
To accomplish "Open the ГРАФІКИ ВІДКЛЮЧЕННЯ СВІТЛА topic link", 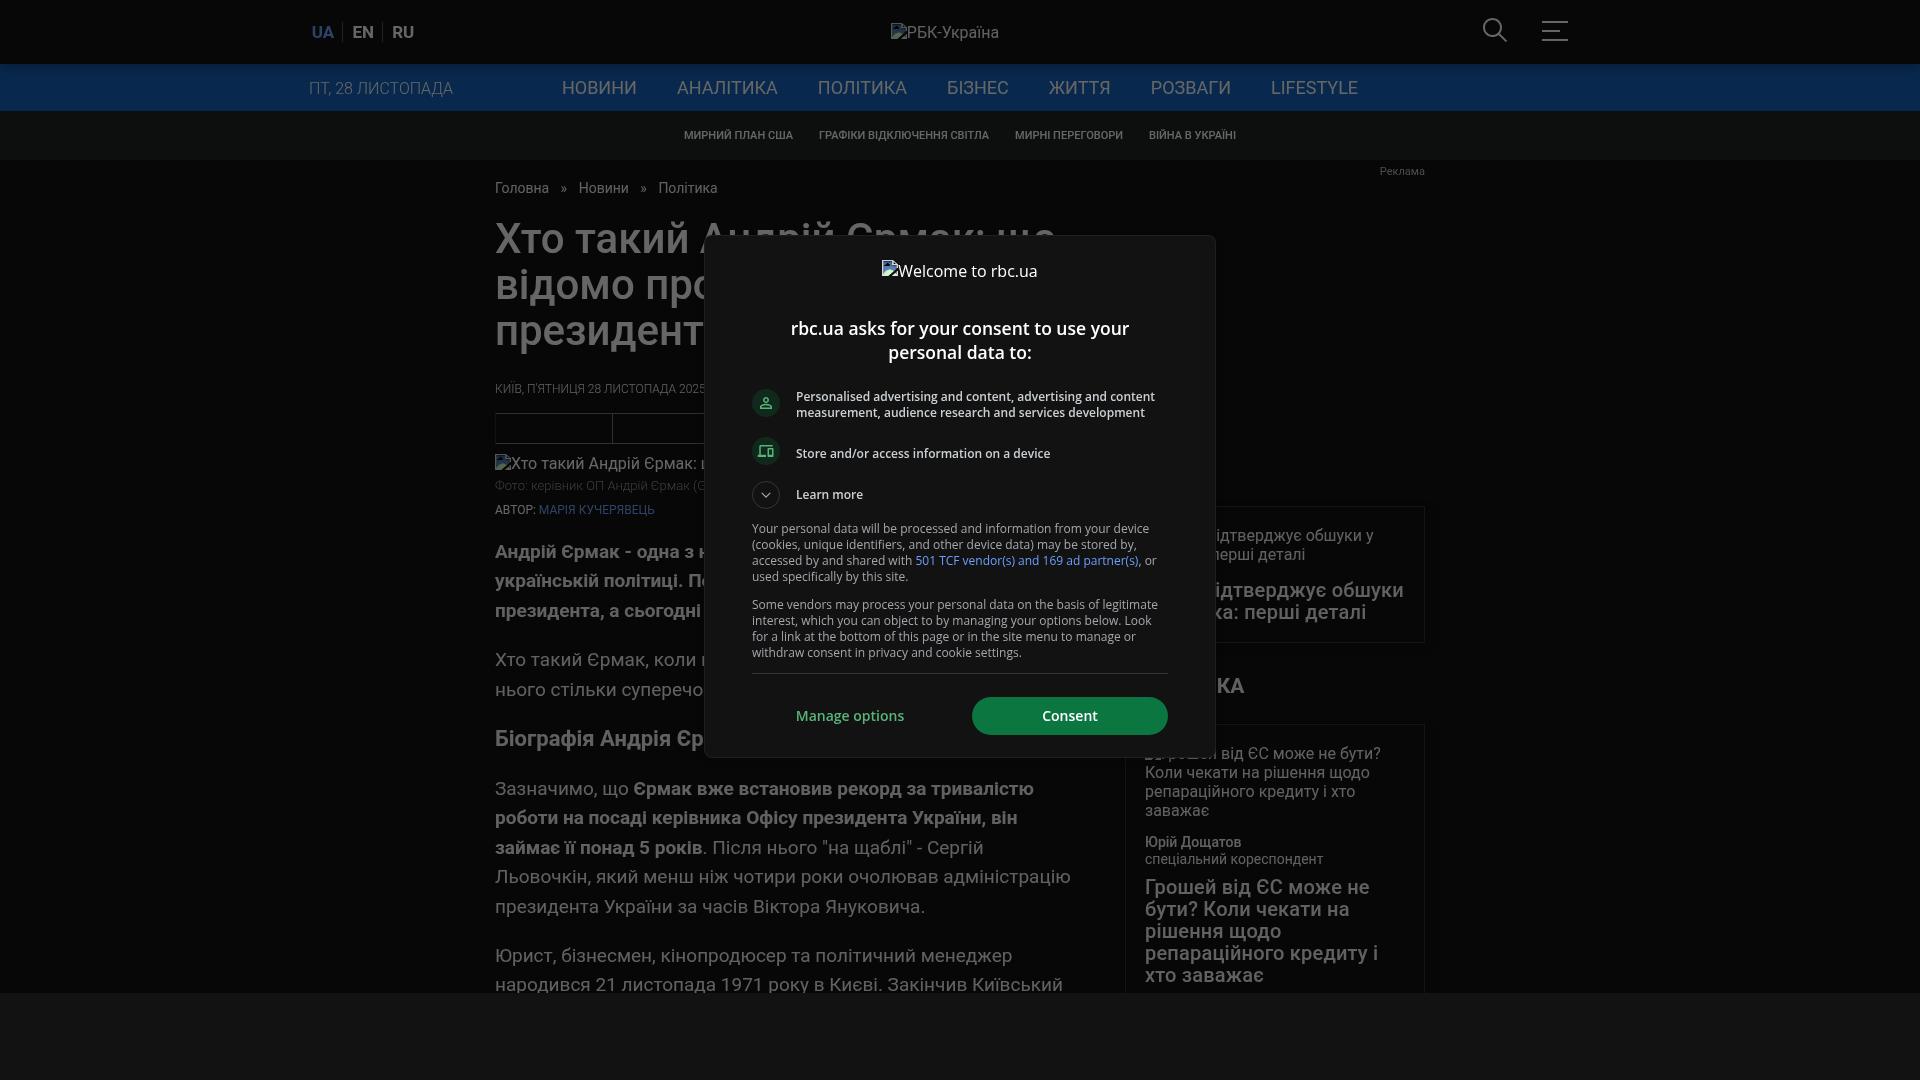I will tap(903, 135).
